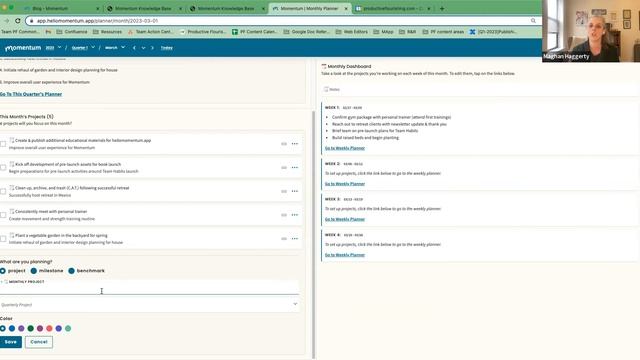Screen dimensions: 640x360
Task: Open the Confluence bookmark
Action: [72, 31]
